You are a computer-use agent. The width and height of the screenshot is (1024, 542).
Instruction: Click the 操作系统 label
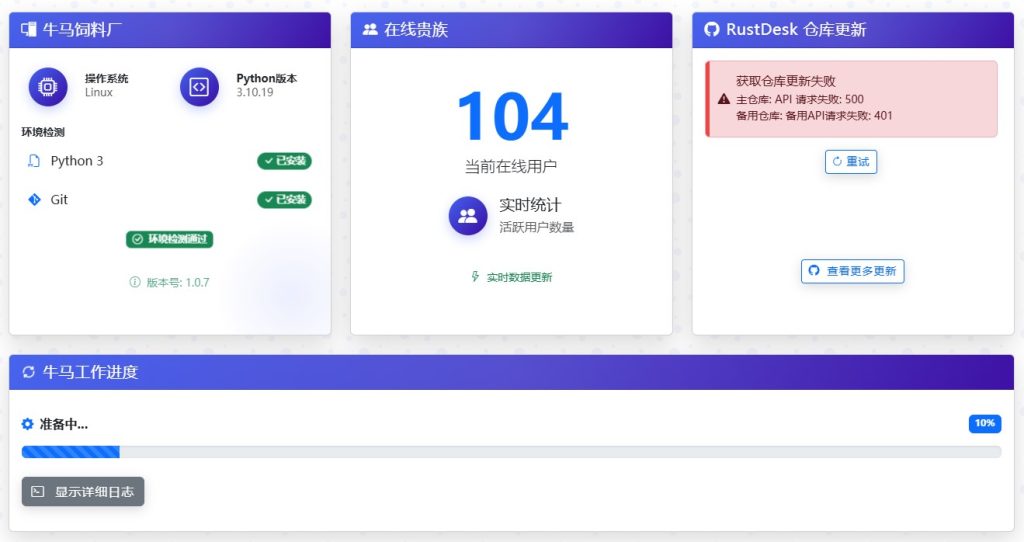pos(106,78)
